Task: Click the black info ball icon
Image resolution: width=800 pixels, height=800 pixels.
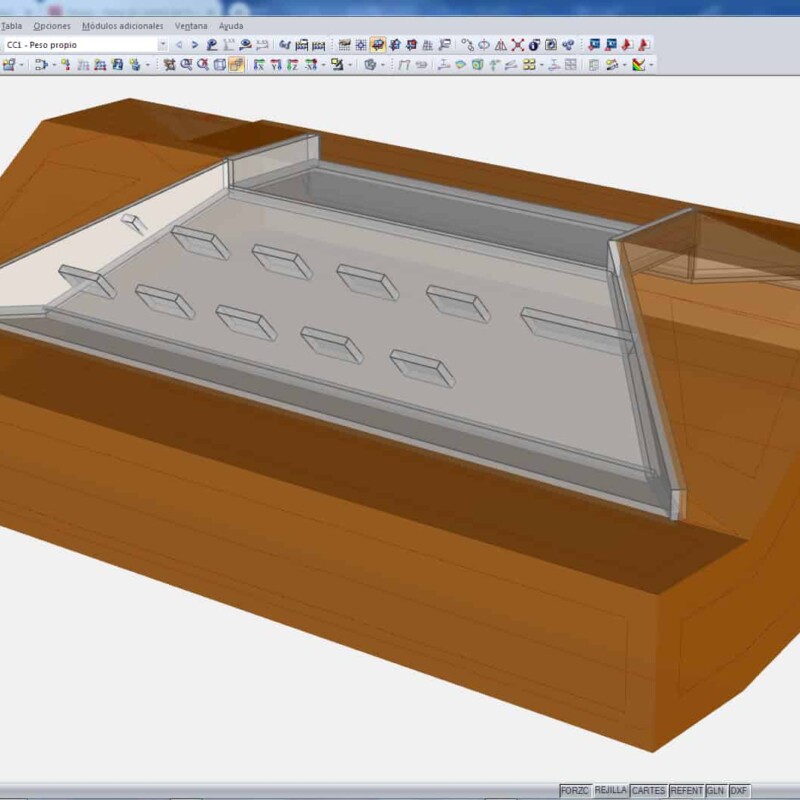Action: point(534,45)
